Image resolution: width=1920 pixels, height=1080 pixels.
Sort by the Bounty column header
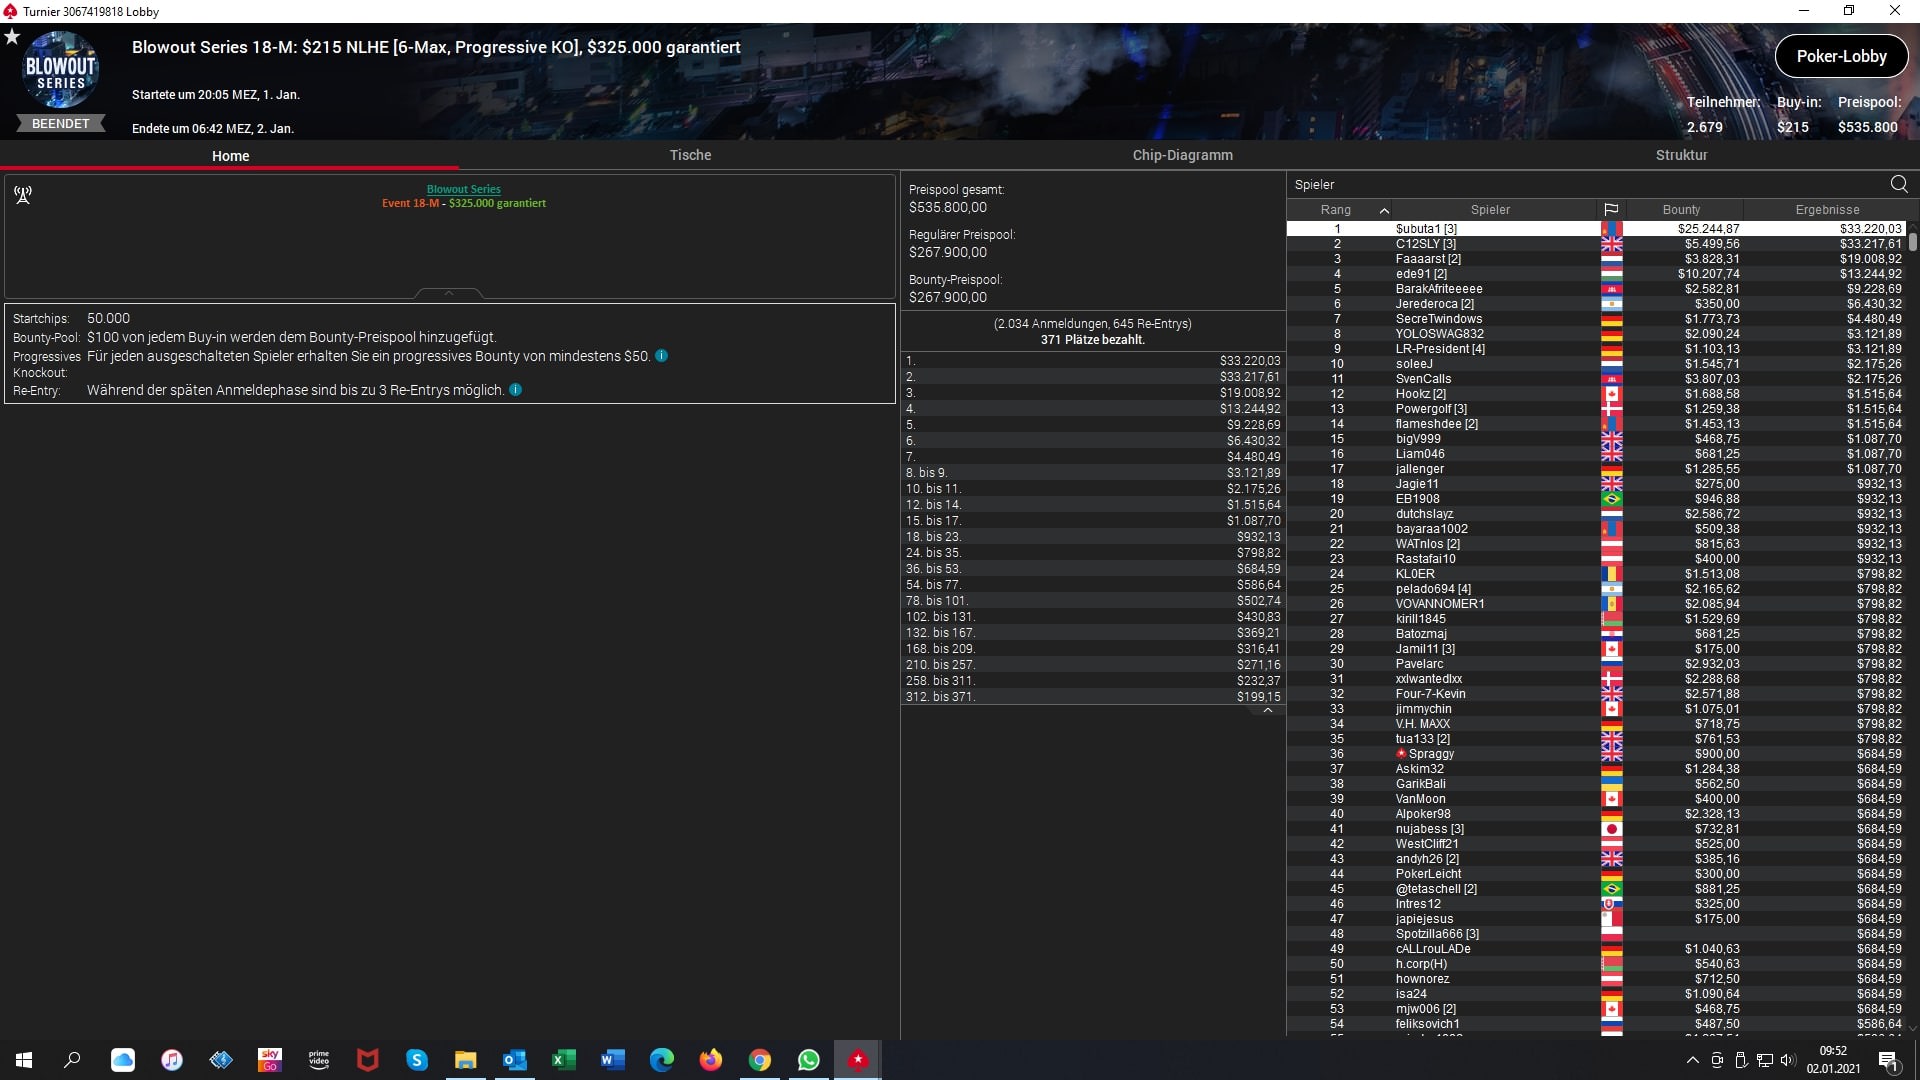click(x=1681, y=210)
